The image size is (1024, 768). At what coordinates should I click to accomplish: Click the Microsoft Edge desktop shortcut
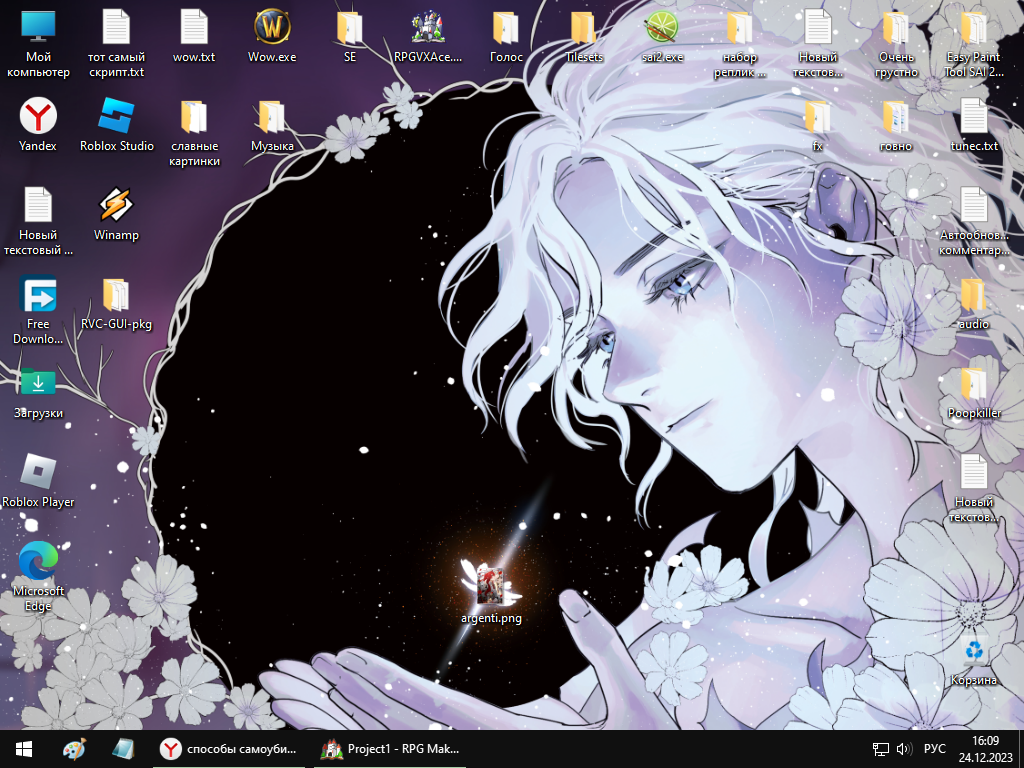38,577
